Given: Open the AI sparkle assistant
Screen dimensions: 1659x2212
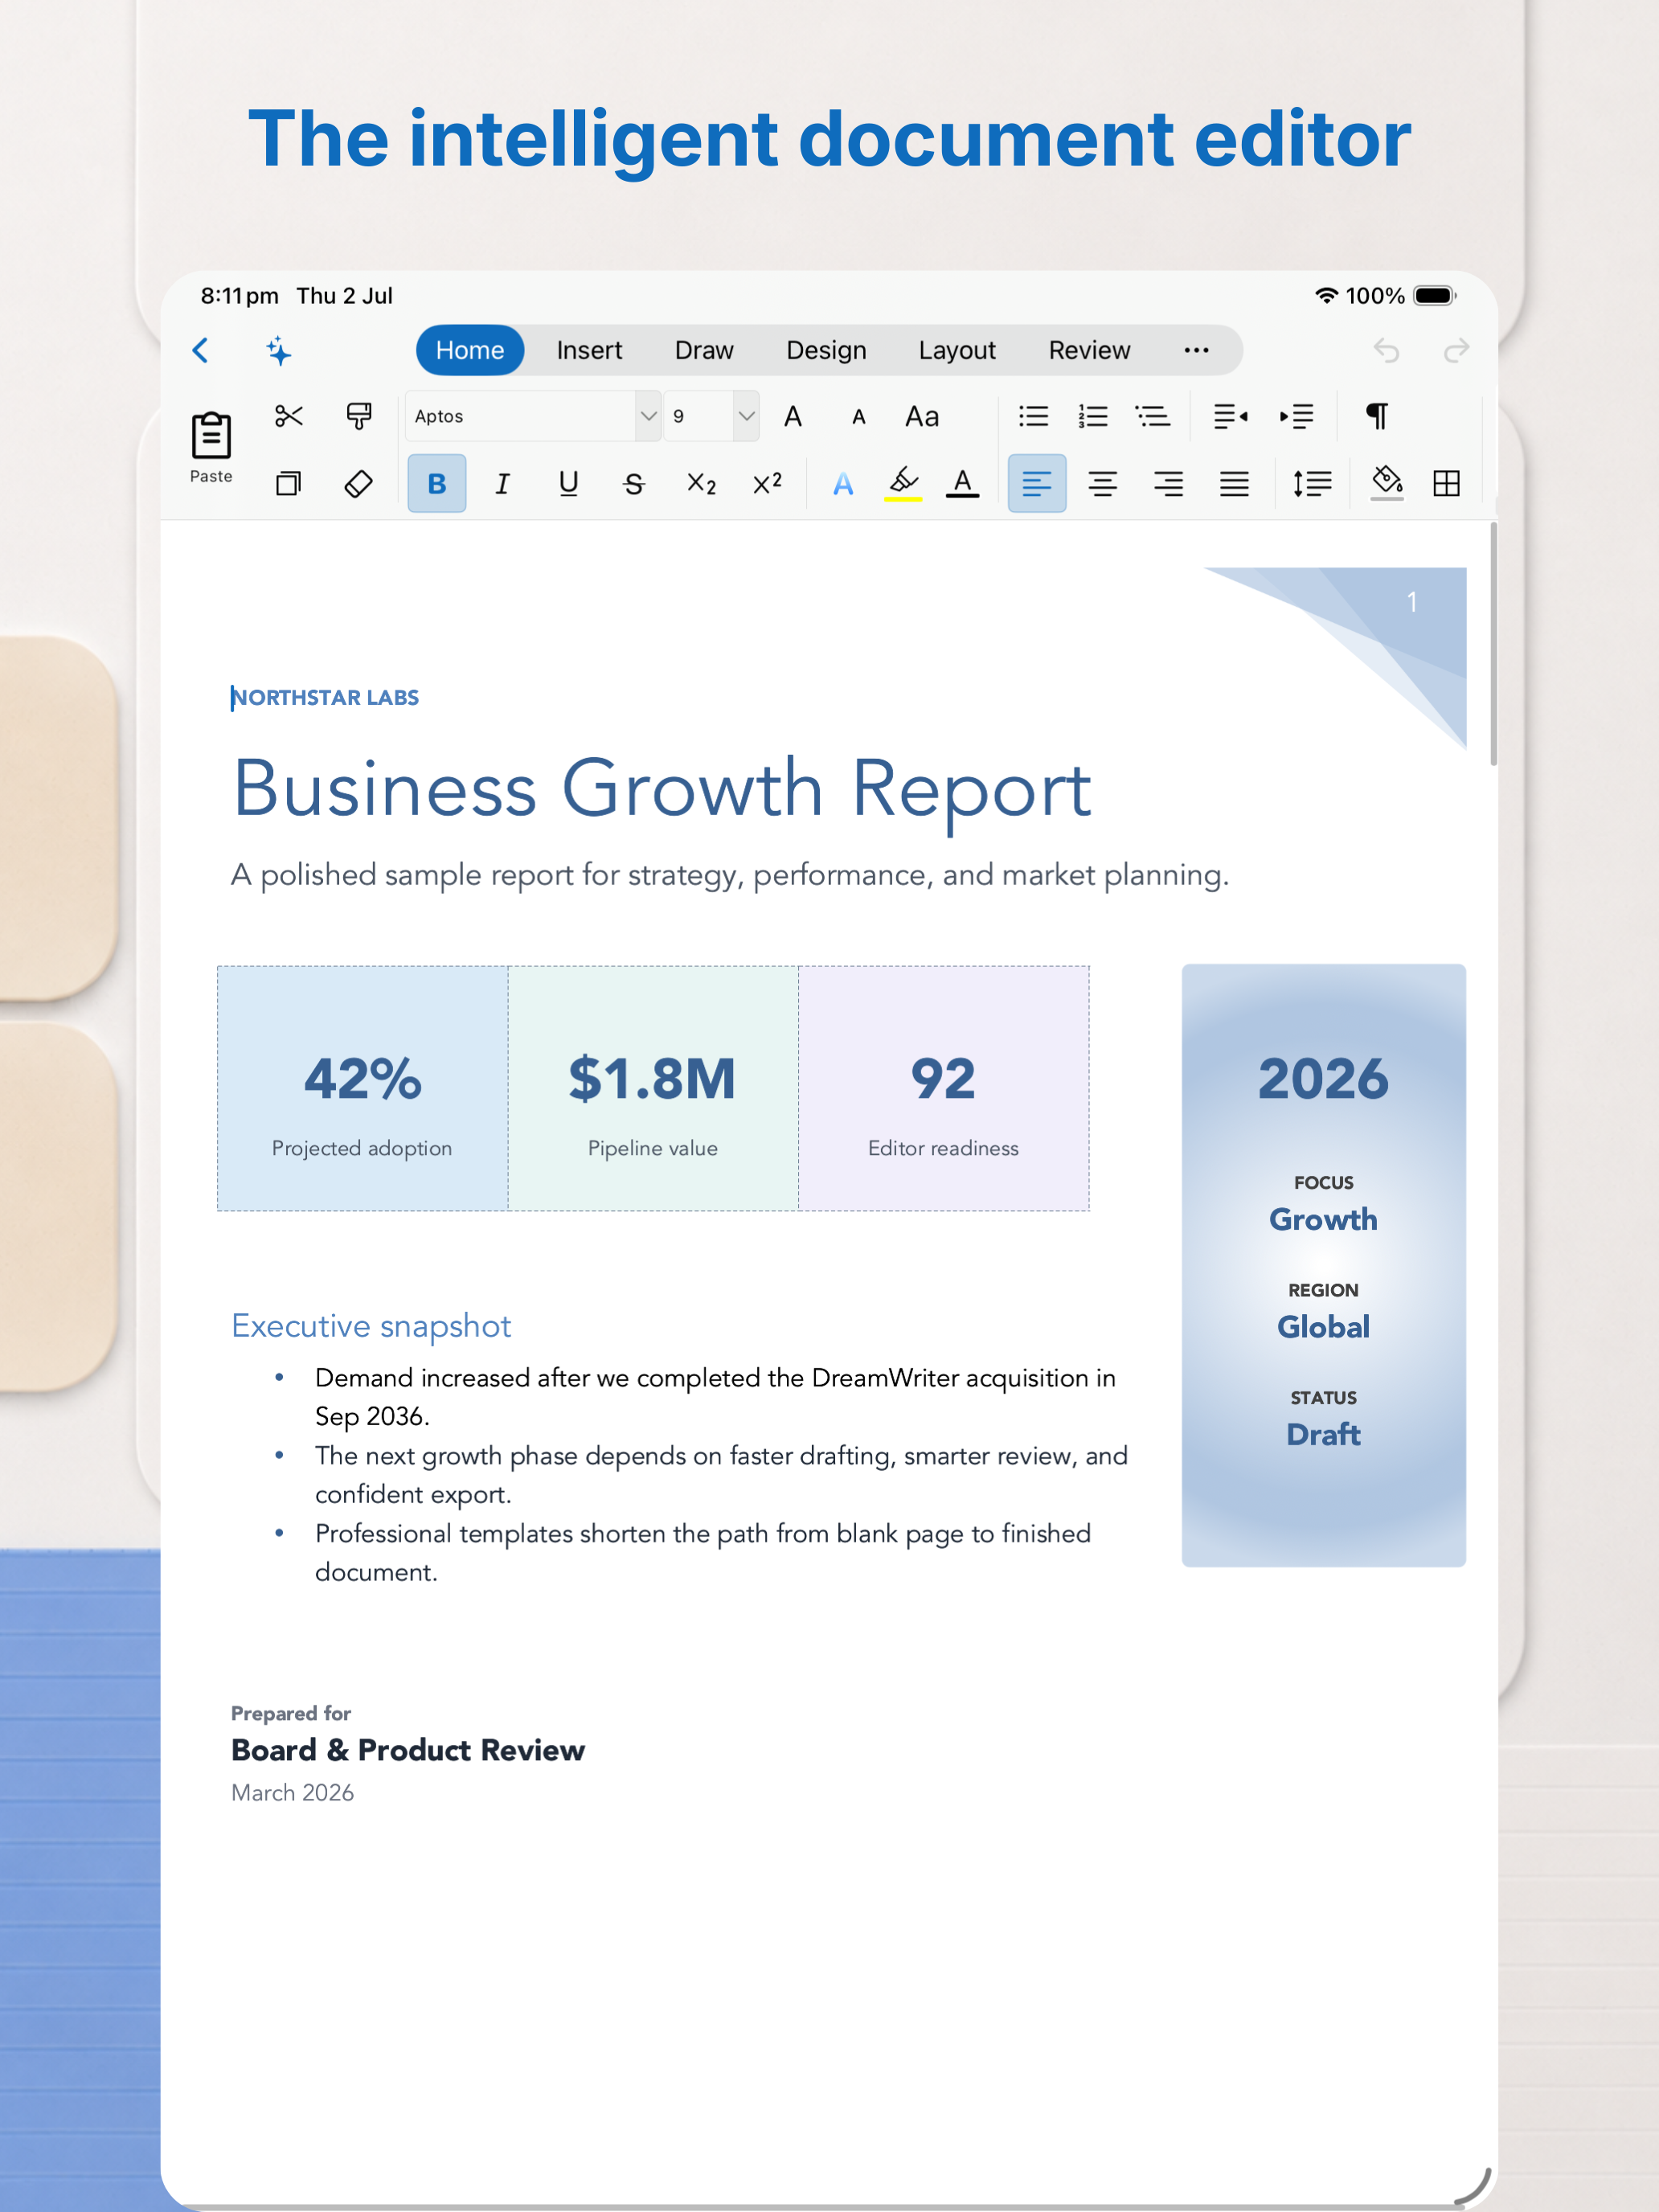Looking at the screenshot, I should (x=279, y=351).
